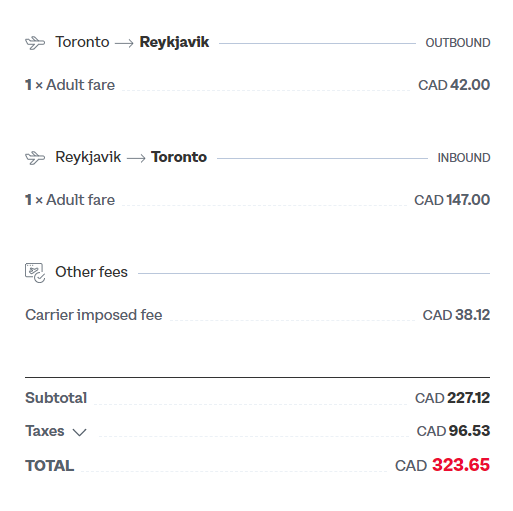Click the OUTBOUND label
The width and height of the screenshot is (513, 511).
(x=458, y=43)
